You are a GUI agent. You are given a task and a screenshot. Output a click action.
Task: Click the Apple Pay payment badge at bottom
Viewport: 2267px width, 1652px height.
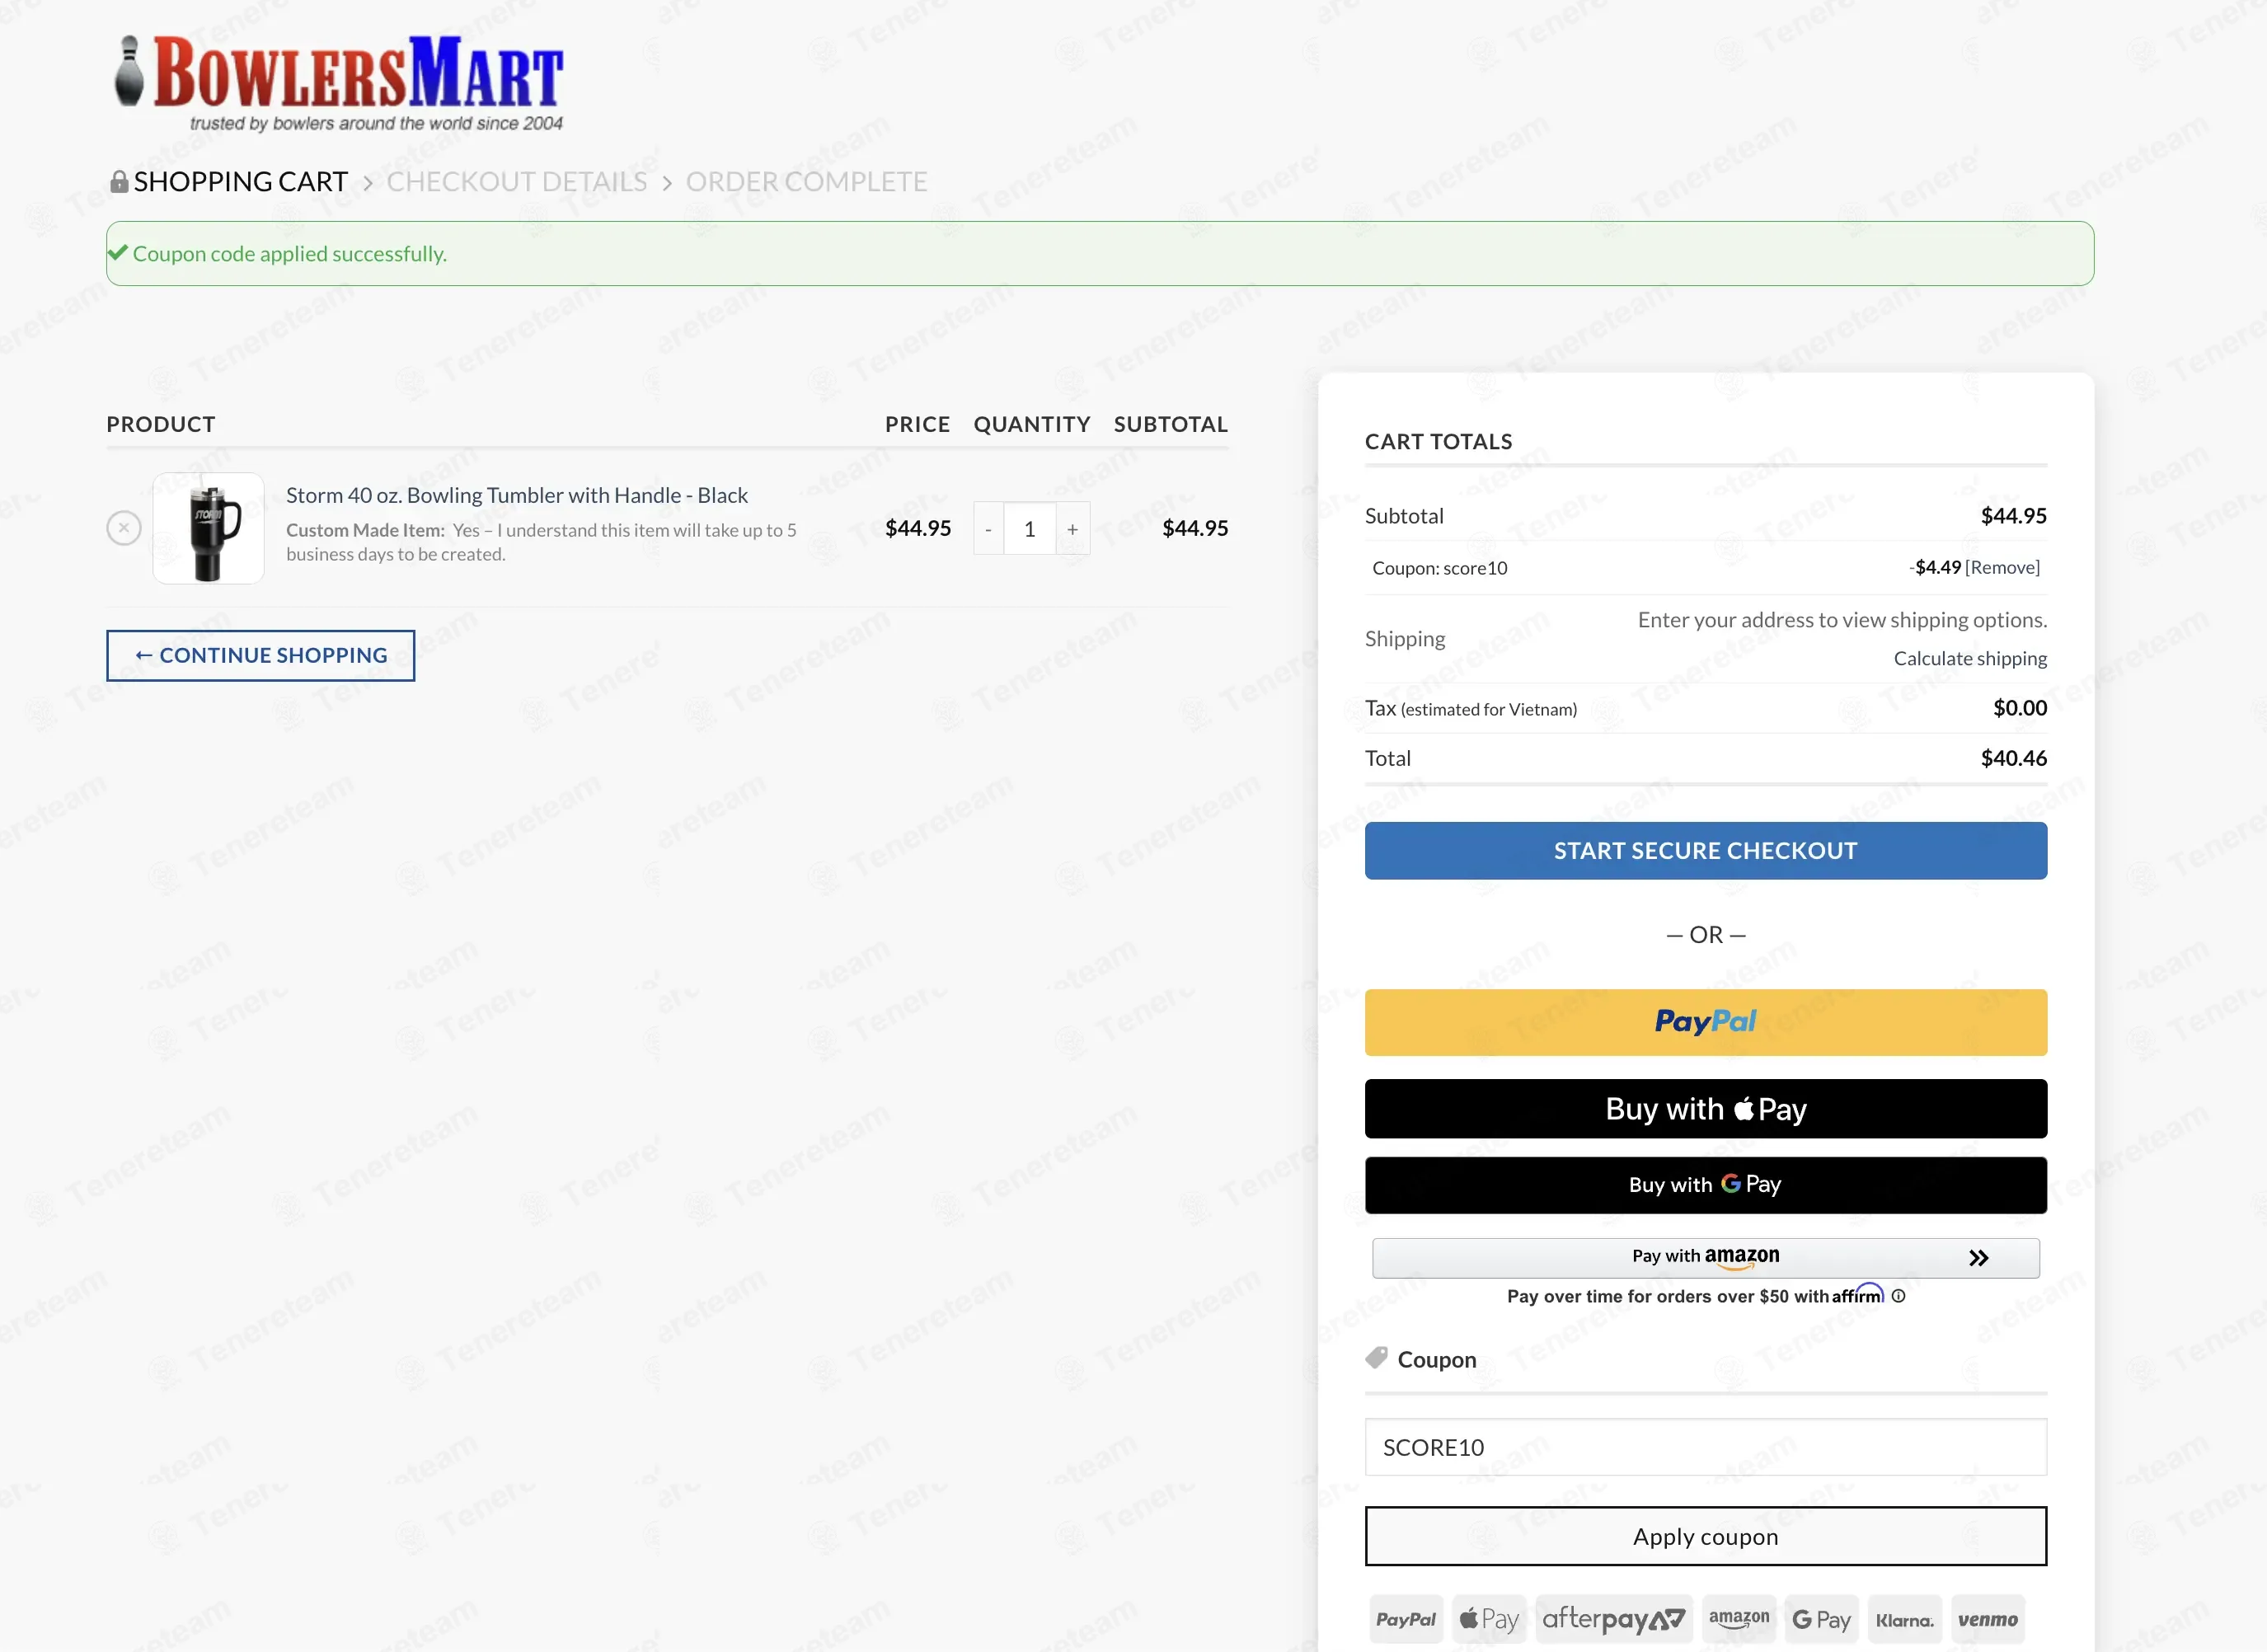[1489, 1619]
